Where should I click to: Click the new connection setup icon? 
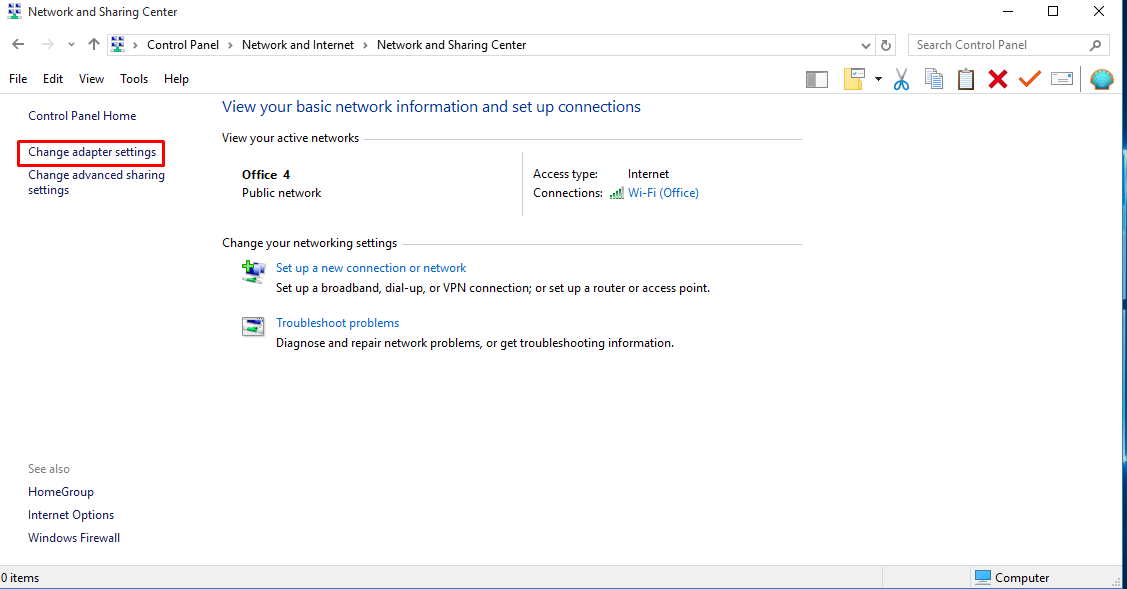click(253, 272)
